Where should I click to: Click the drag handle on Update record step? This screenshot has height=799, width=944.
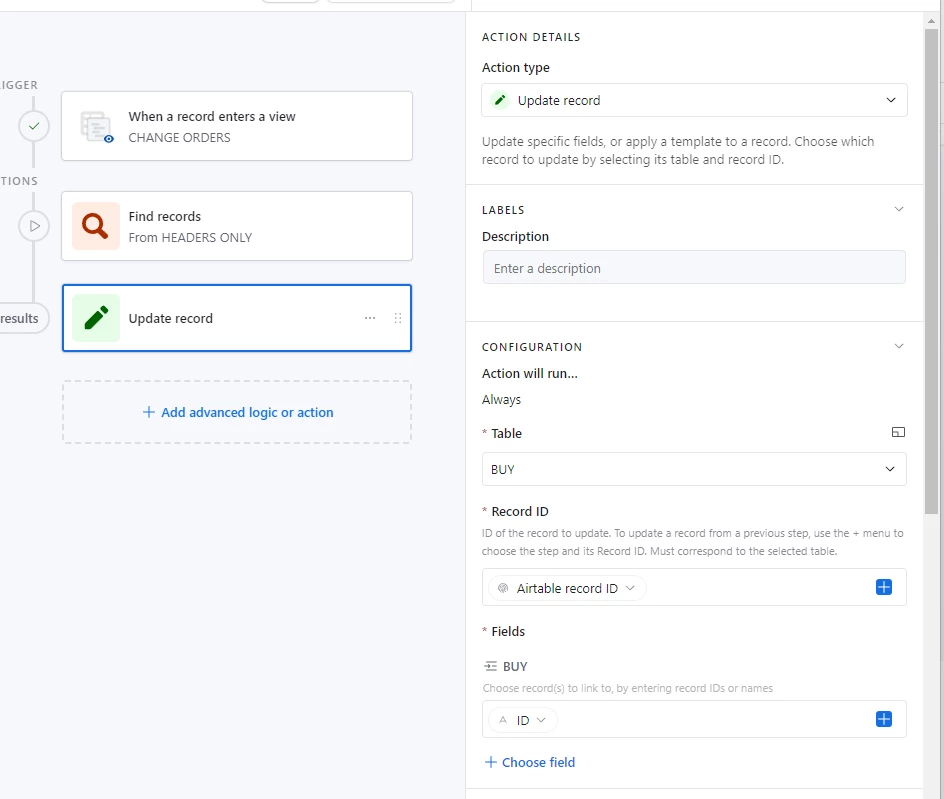pyautogui.click(x=397, y=318)
